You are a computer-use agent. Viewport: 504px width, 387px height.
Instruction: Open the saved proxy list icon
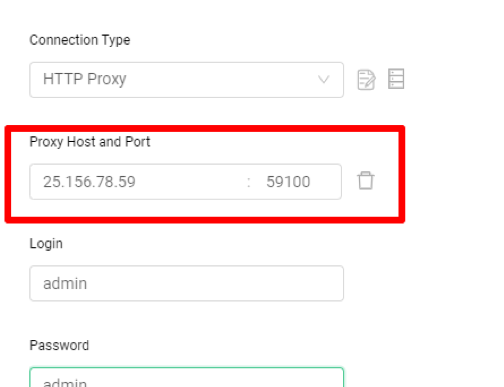coord(396,79)
